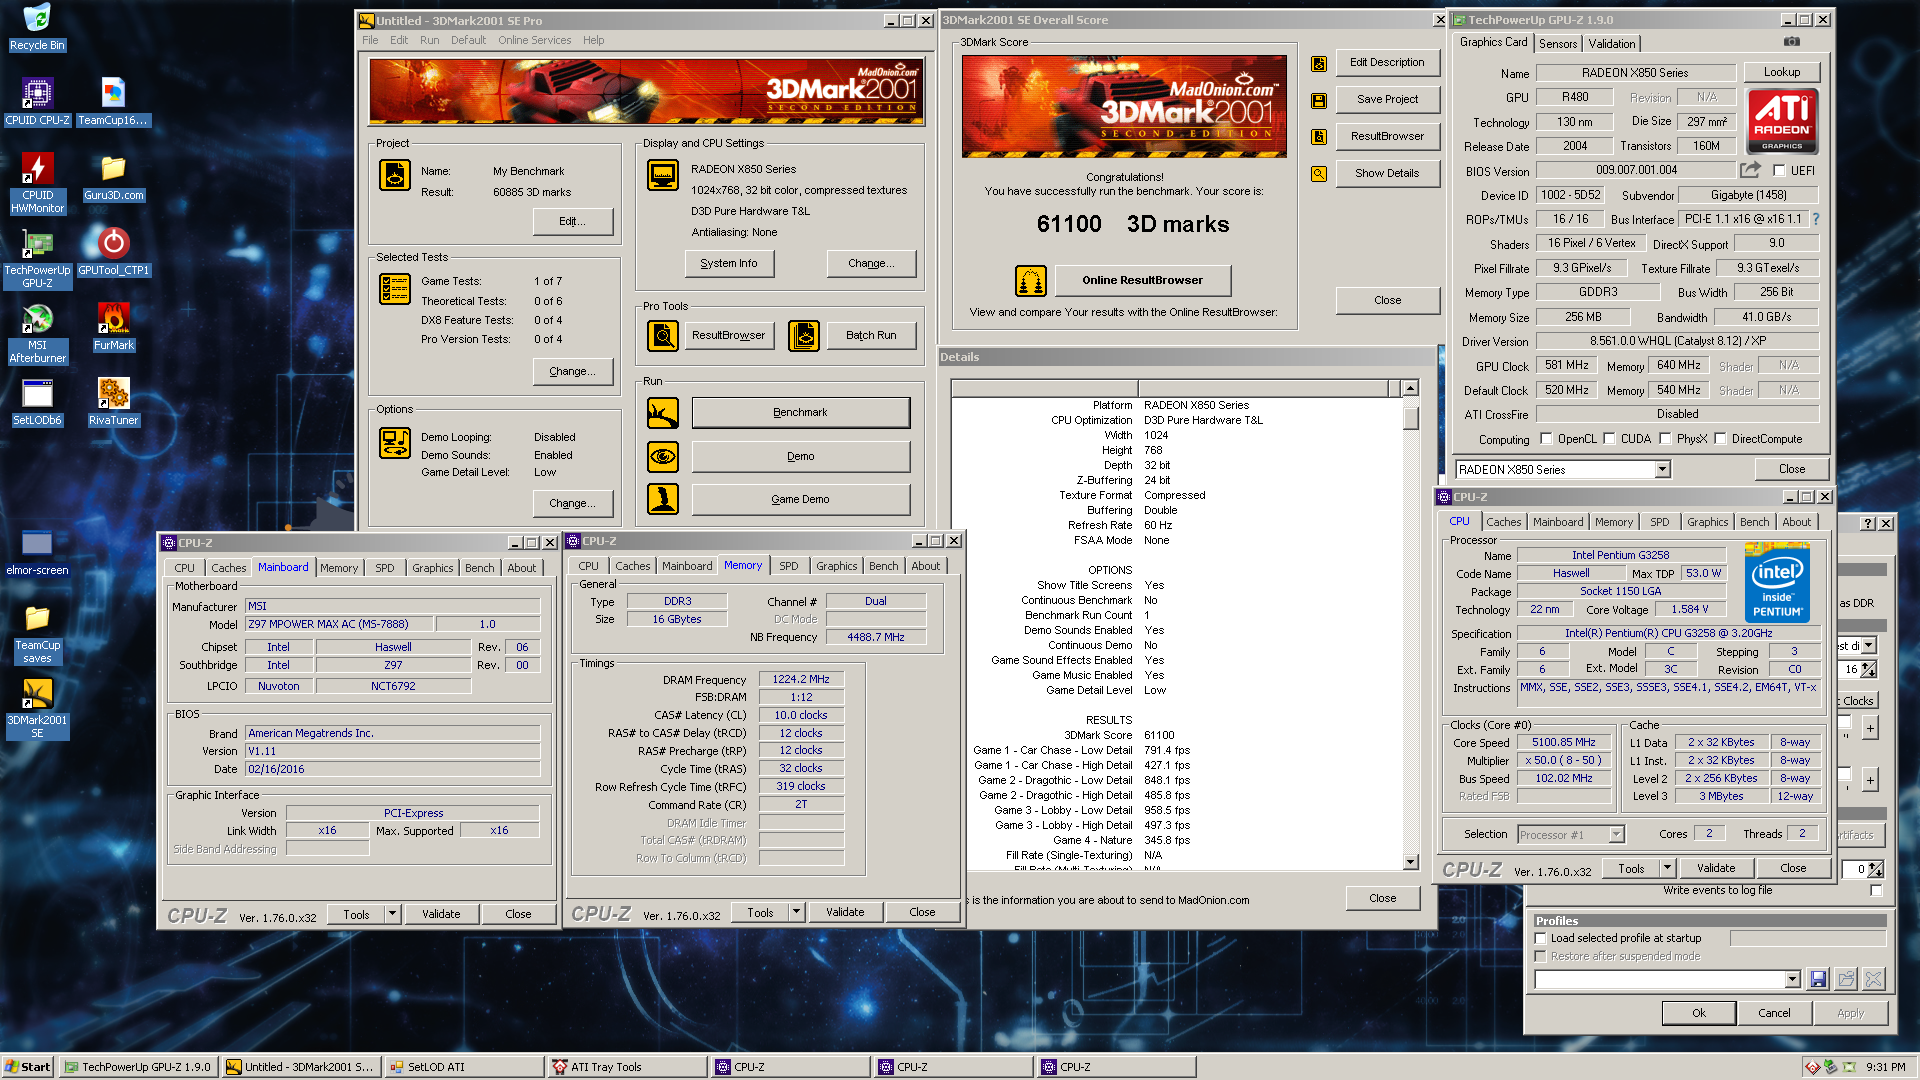The height and width of the screenshot is (1080, 1920).
Task: Enable Write events to log file
Action: [1876, 890]
